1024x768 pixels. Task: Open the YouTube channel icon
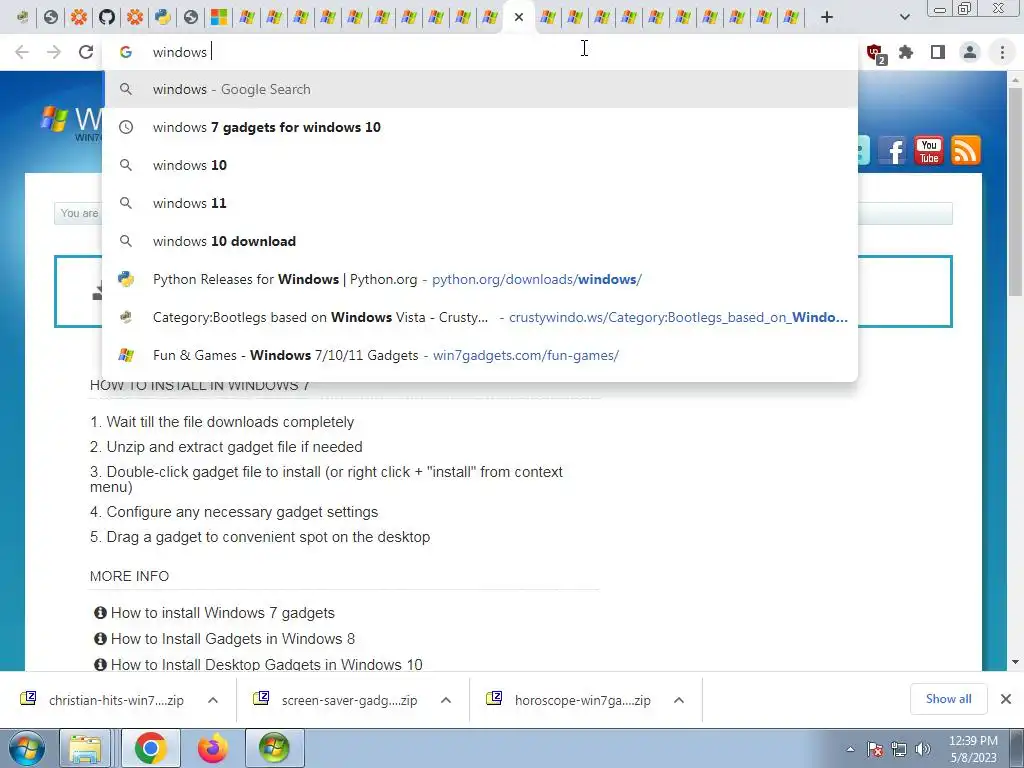pyautogui.click(x=929, y=151)
